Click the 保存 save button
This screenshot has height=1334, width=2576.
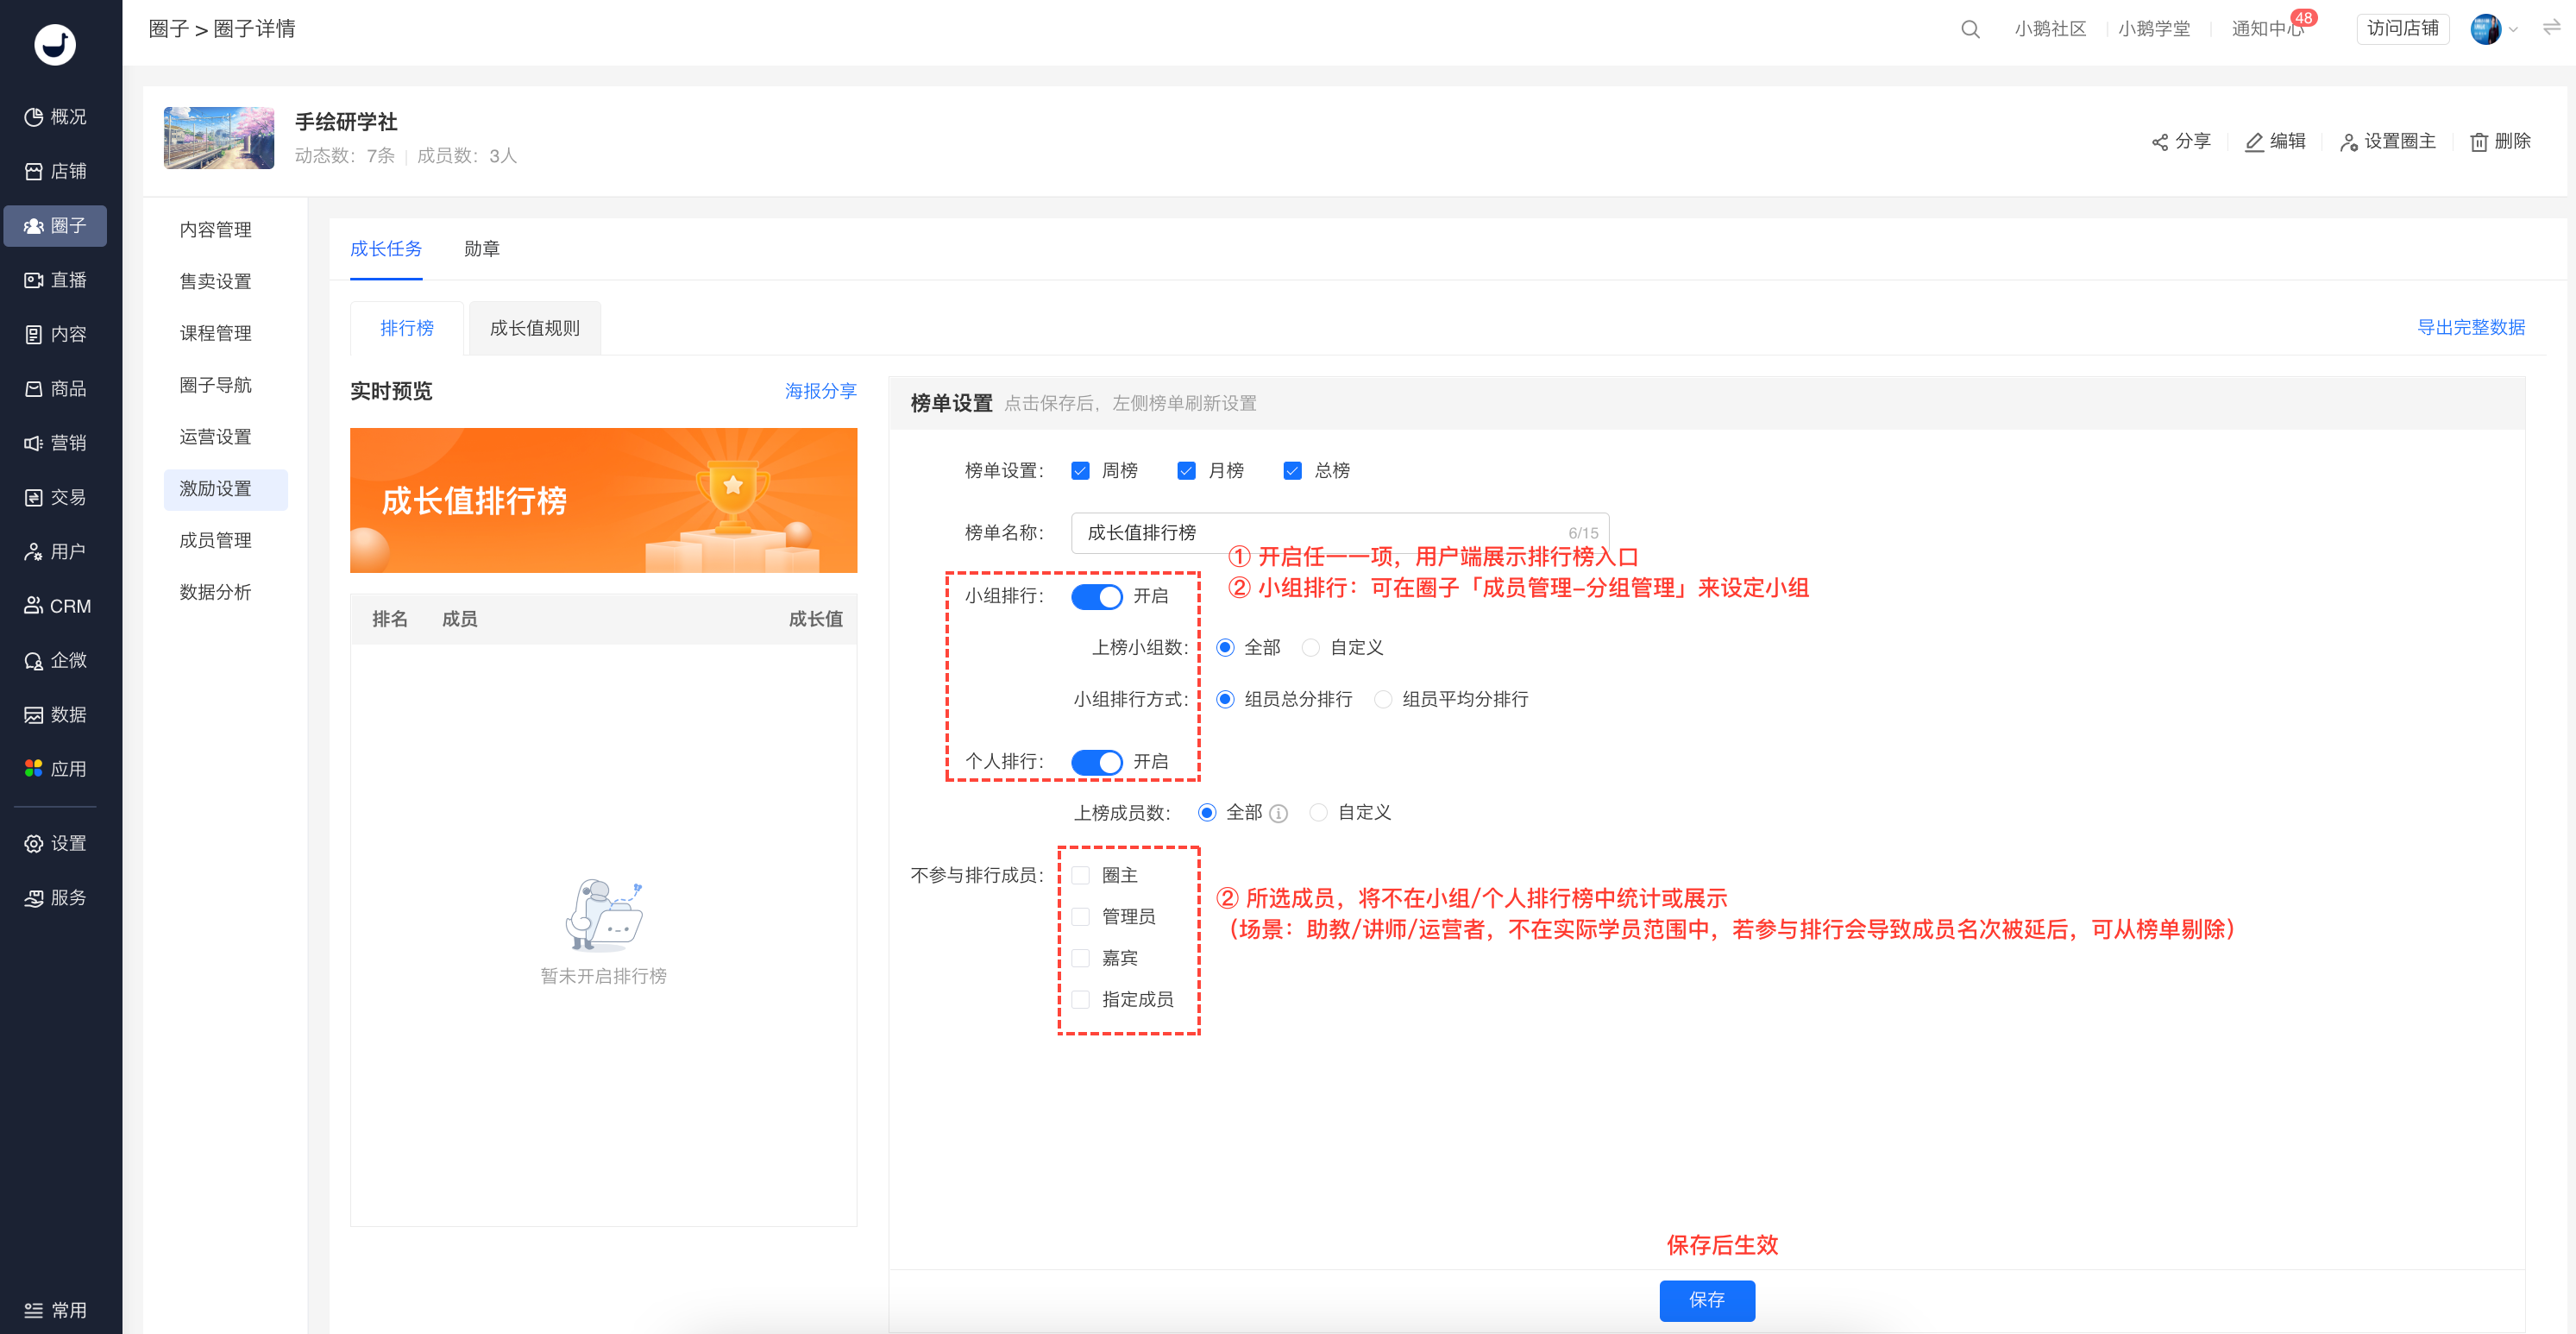point(1707,1301)
